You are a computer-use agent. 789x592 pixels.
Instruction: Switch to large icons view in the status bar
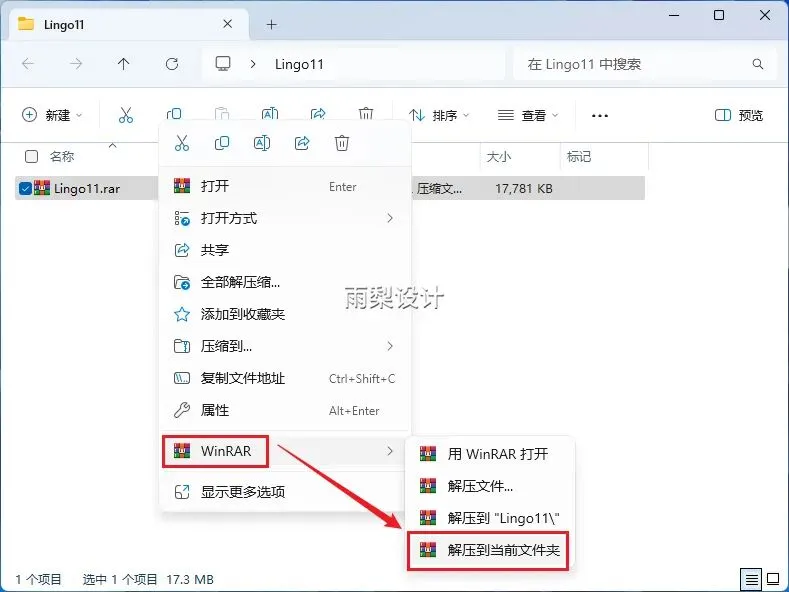click(x=773, y=579)
